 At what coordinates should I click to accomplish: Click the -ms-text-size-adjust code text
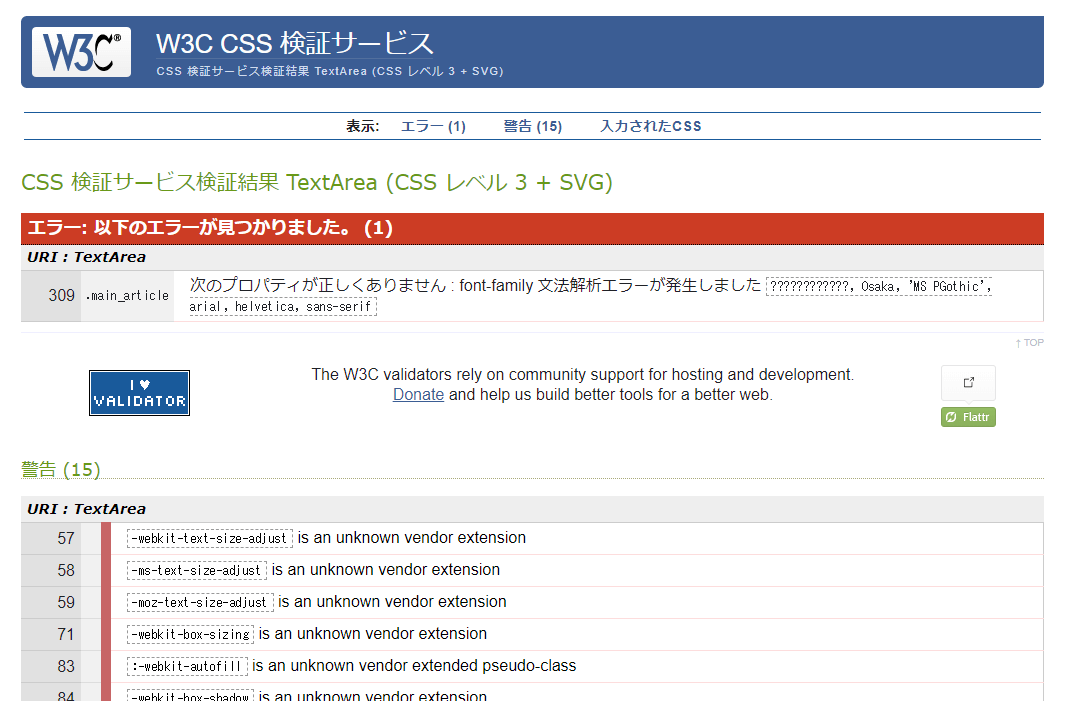(196, 570)
